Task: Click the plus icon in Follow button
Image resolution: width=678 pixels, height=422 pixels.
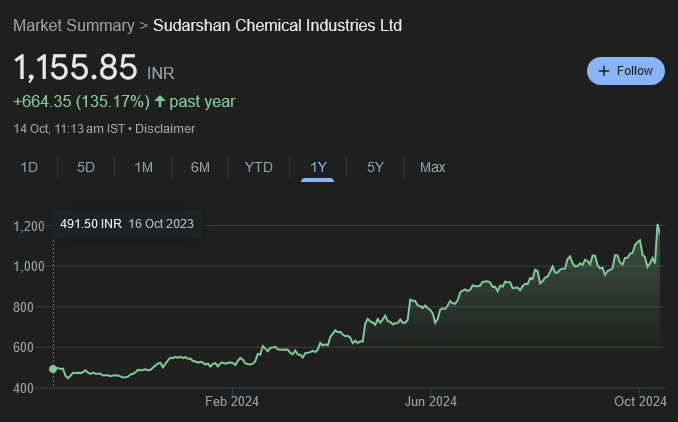Action: (604, 71)
